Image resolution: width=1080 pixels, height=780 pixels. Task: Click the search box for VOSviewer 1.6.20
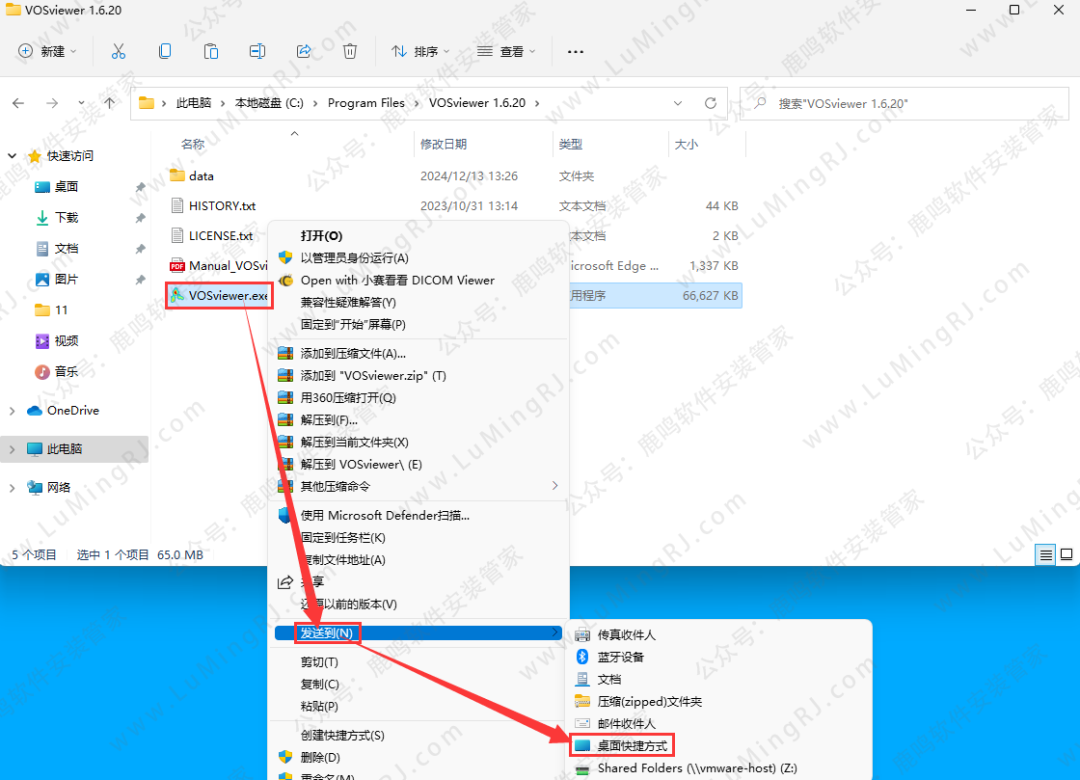pyautogui.click(x=900, y=103)
